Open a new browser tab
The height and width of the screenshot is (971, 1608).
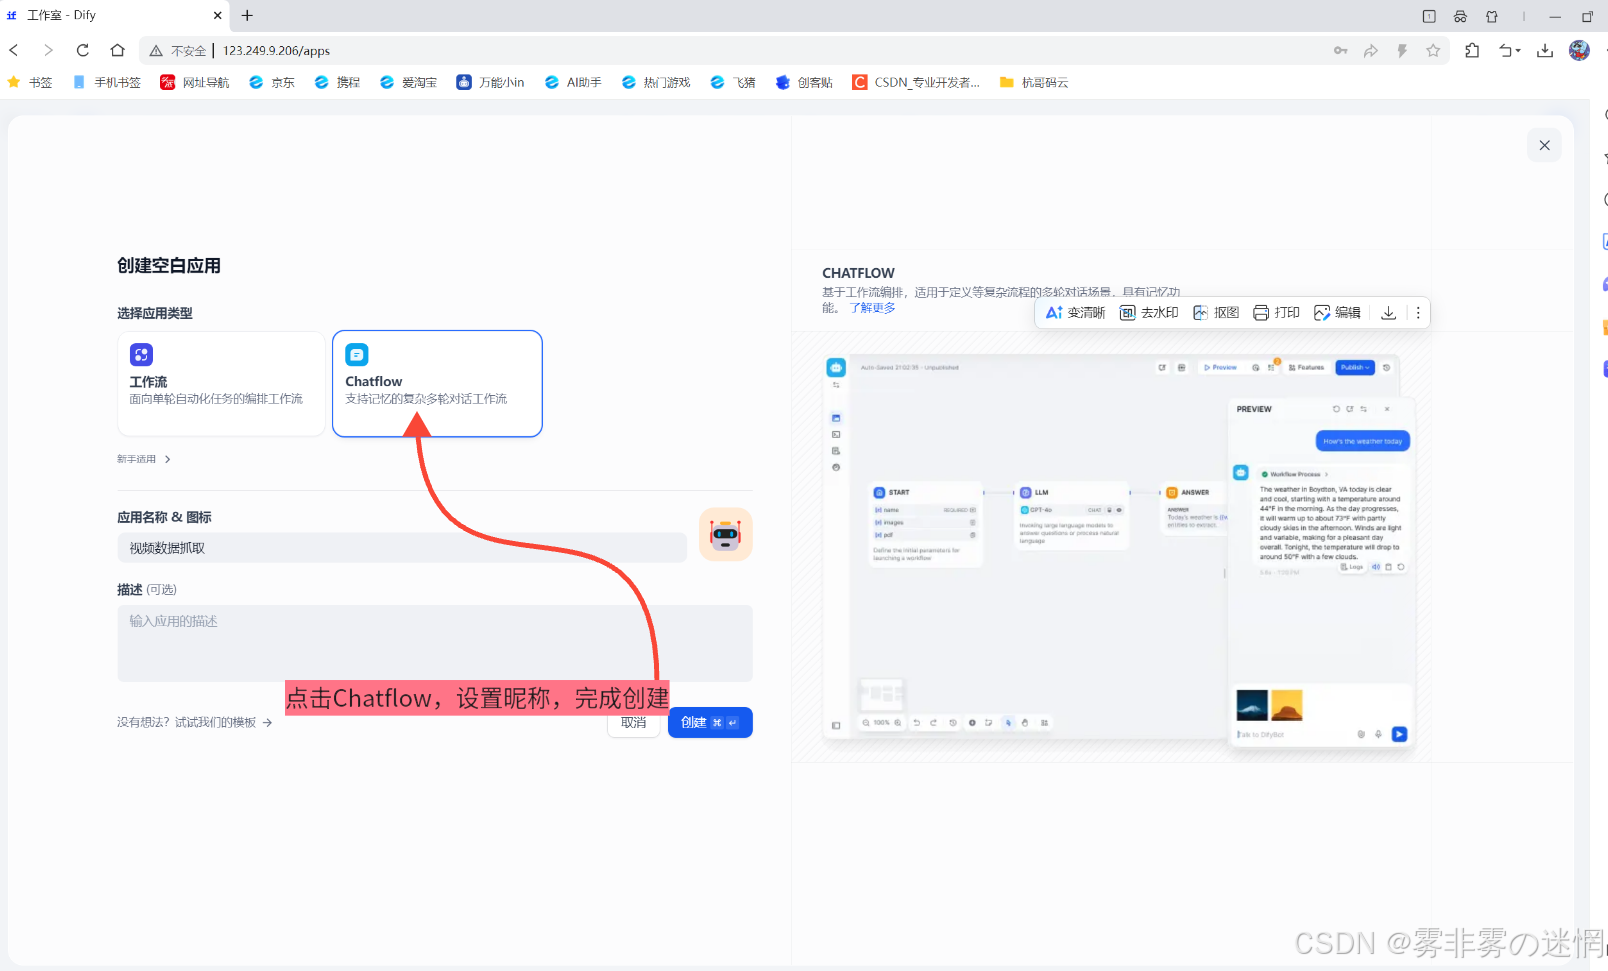pyautogui.click(x=247, y=15)
